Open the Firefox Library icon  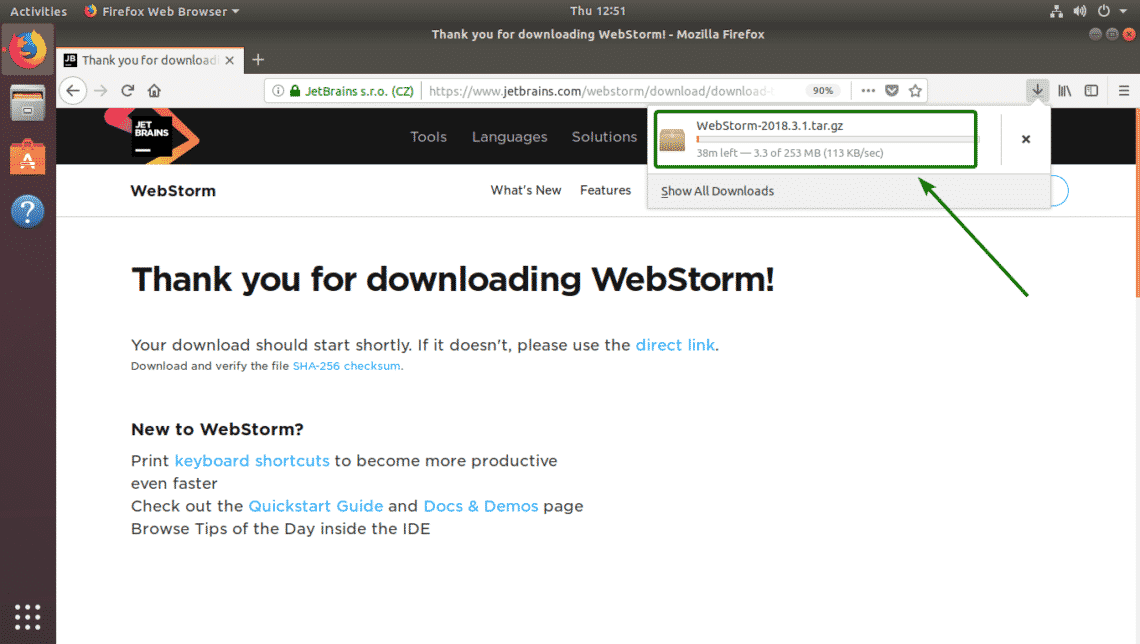click(x=1063, y=90)
